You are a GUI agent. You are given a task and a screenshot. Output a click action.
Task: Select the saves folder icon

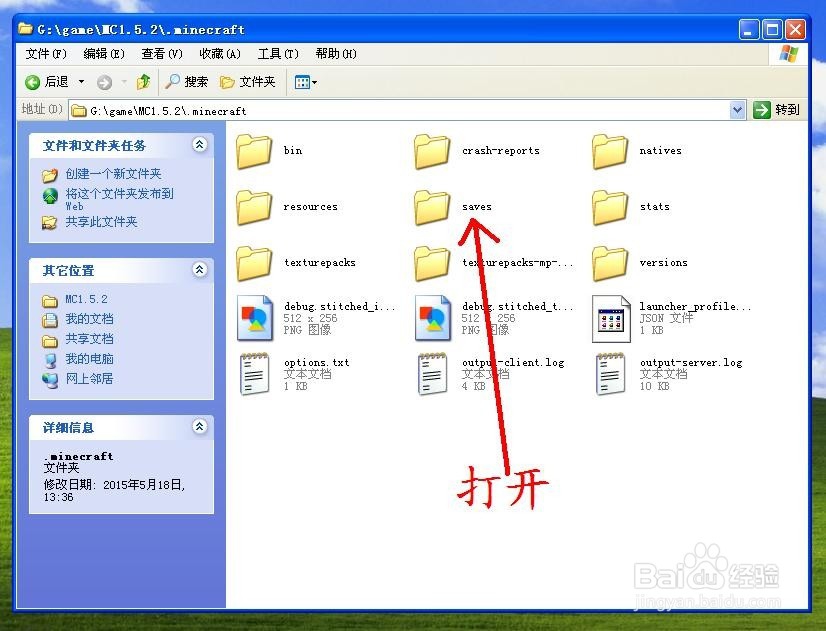tap(432, 207)
